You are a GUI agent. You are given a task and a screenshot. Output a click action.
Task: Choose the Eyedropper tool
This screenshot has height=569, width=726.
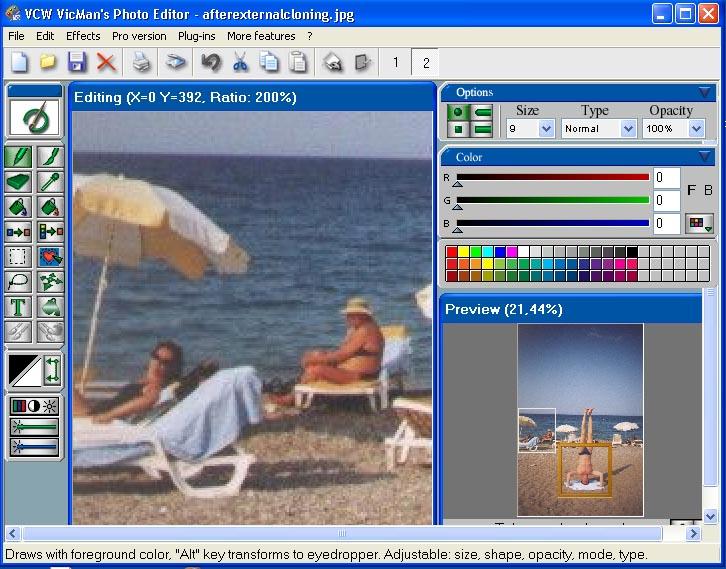pyautogui.click(x=50, y=181)
